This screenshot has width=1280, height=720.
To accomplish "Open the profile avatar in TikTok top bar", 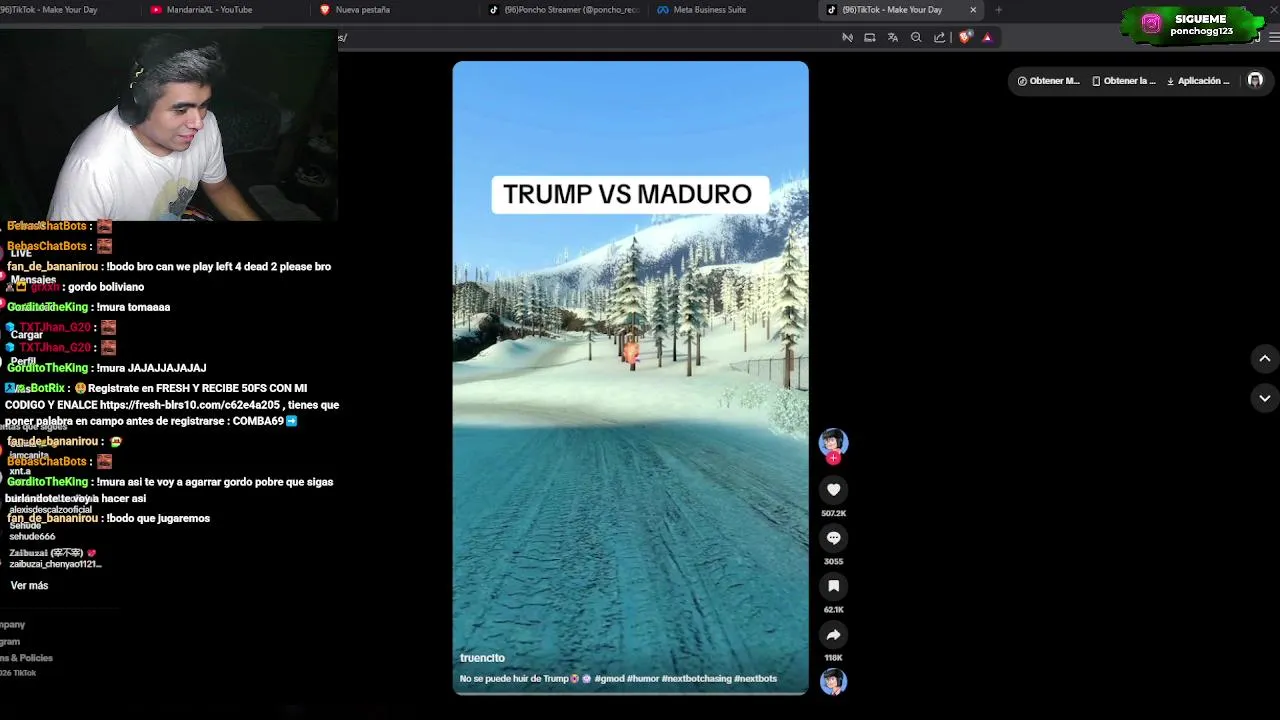I will pyautogui.click(x=1255, y=81).
